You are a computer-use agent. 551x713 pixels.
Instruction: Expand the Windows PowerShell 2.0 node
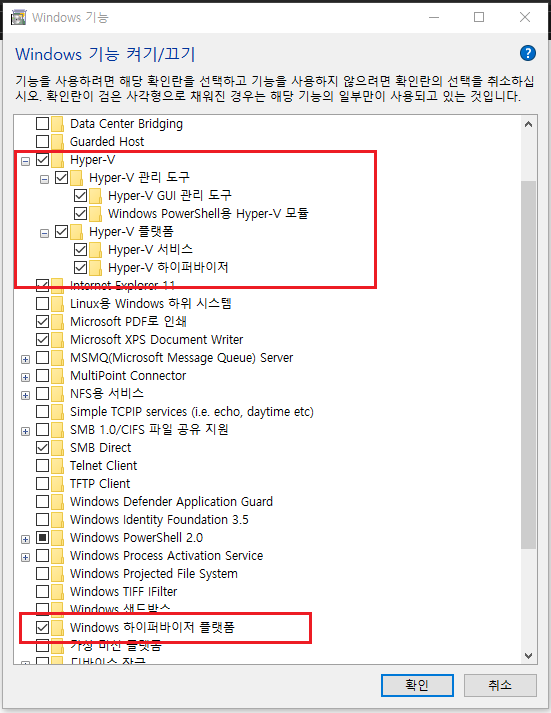click(25, 539)
